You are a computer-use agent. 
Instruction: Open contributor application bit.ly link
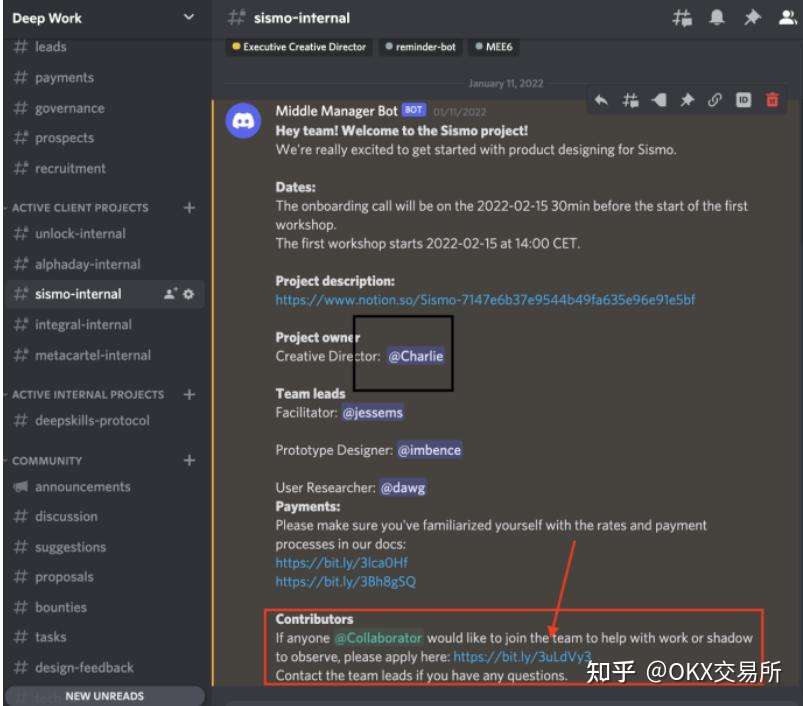tap(522, 657)
